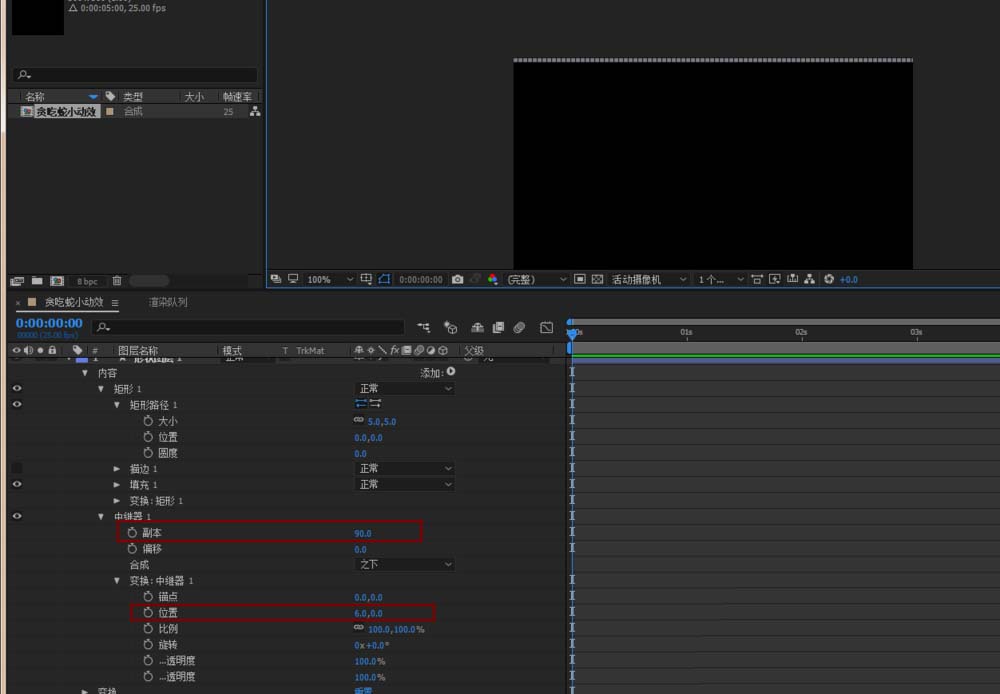Open the show channel color icon
This screenshot has height=694, width=1000.
[x=492, y=279]
